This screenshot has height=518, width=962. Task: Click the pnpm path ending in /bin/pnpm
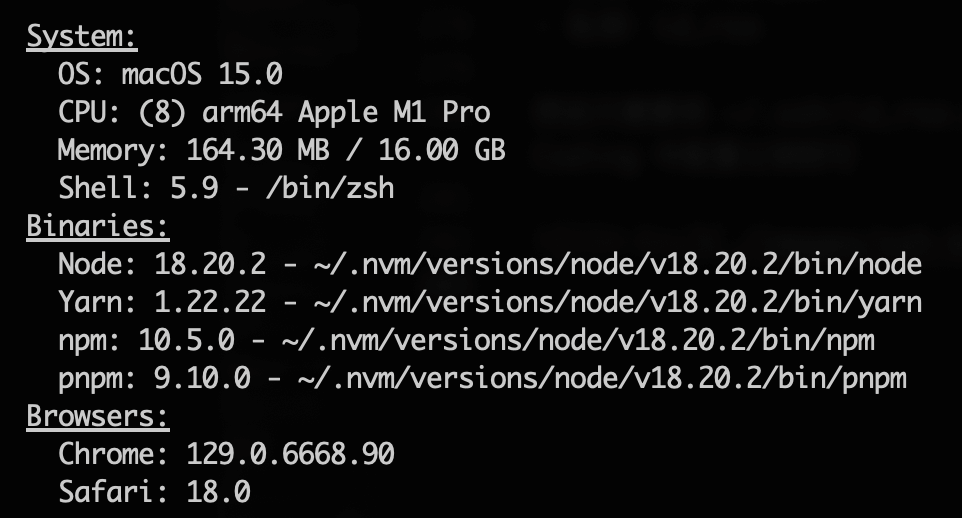pyautogui.click(x=602, y=379)
